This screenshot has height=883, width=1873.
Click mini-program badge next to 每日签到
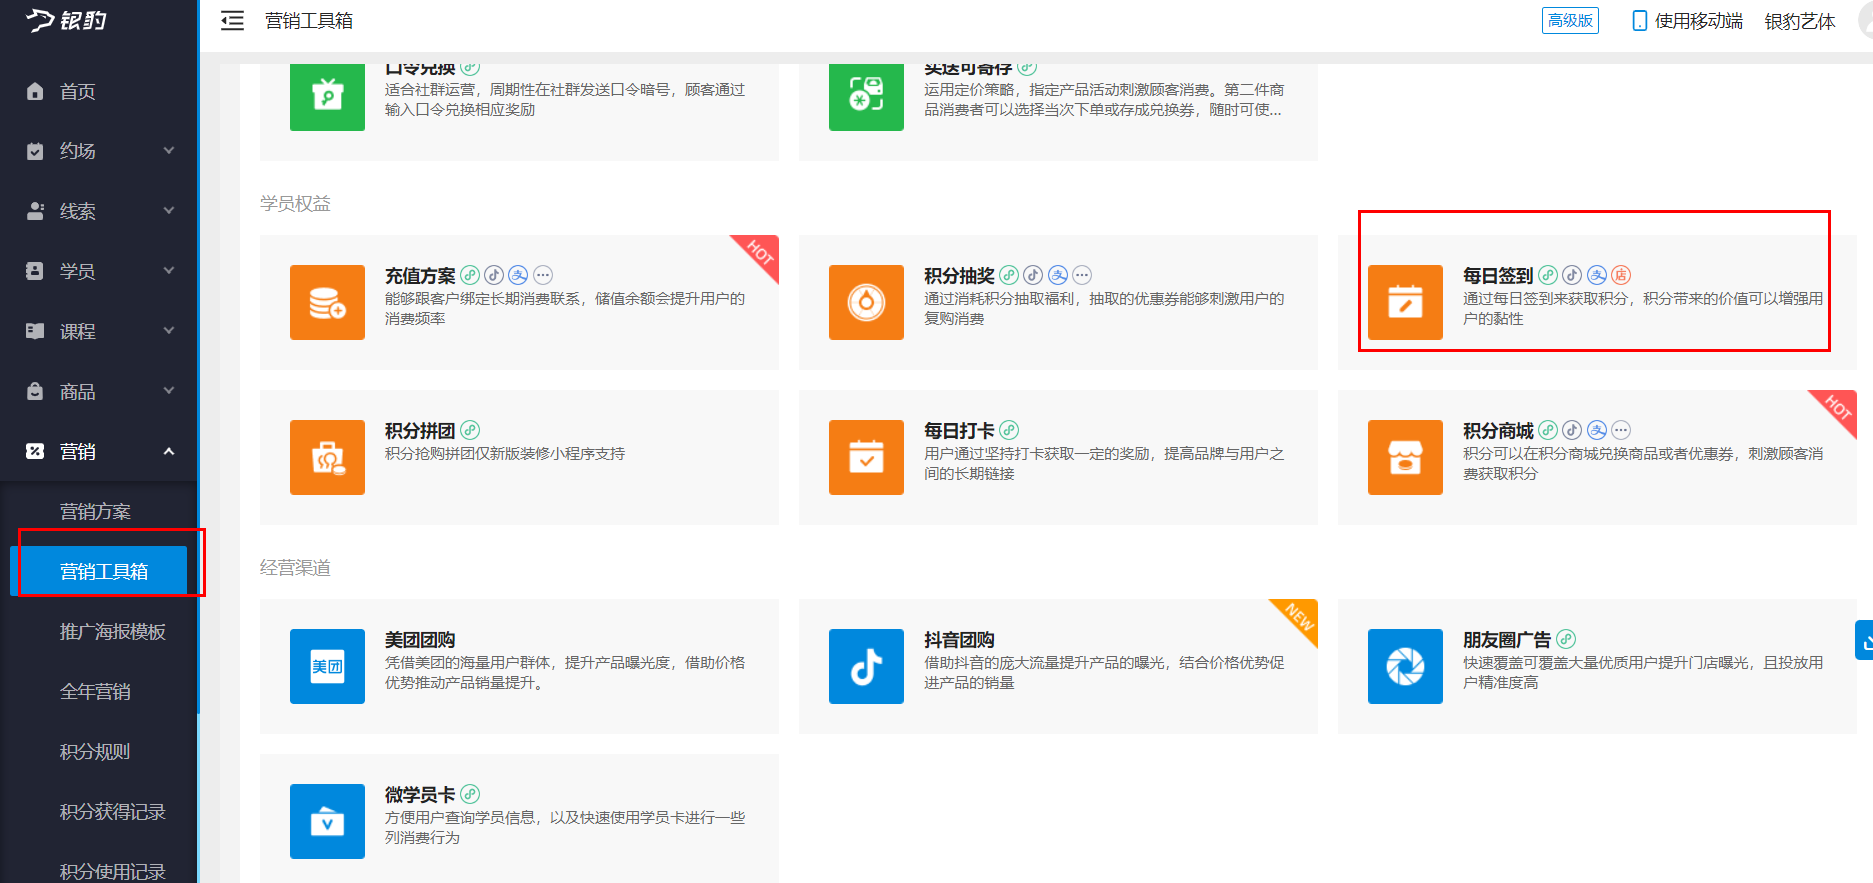tap(1548, 275)
